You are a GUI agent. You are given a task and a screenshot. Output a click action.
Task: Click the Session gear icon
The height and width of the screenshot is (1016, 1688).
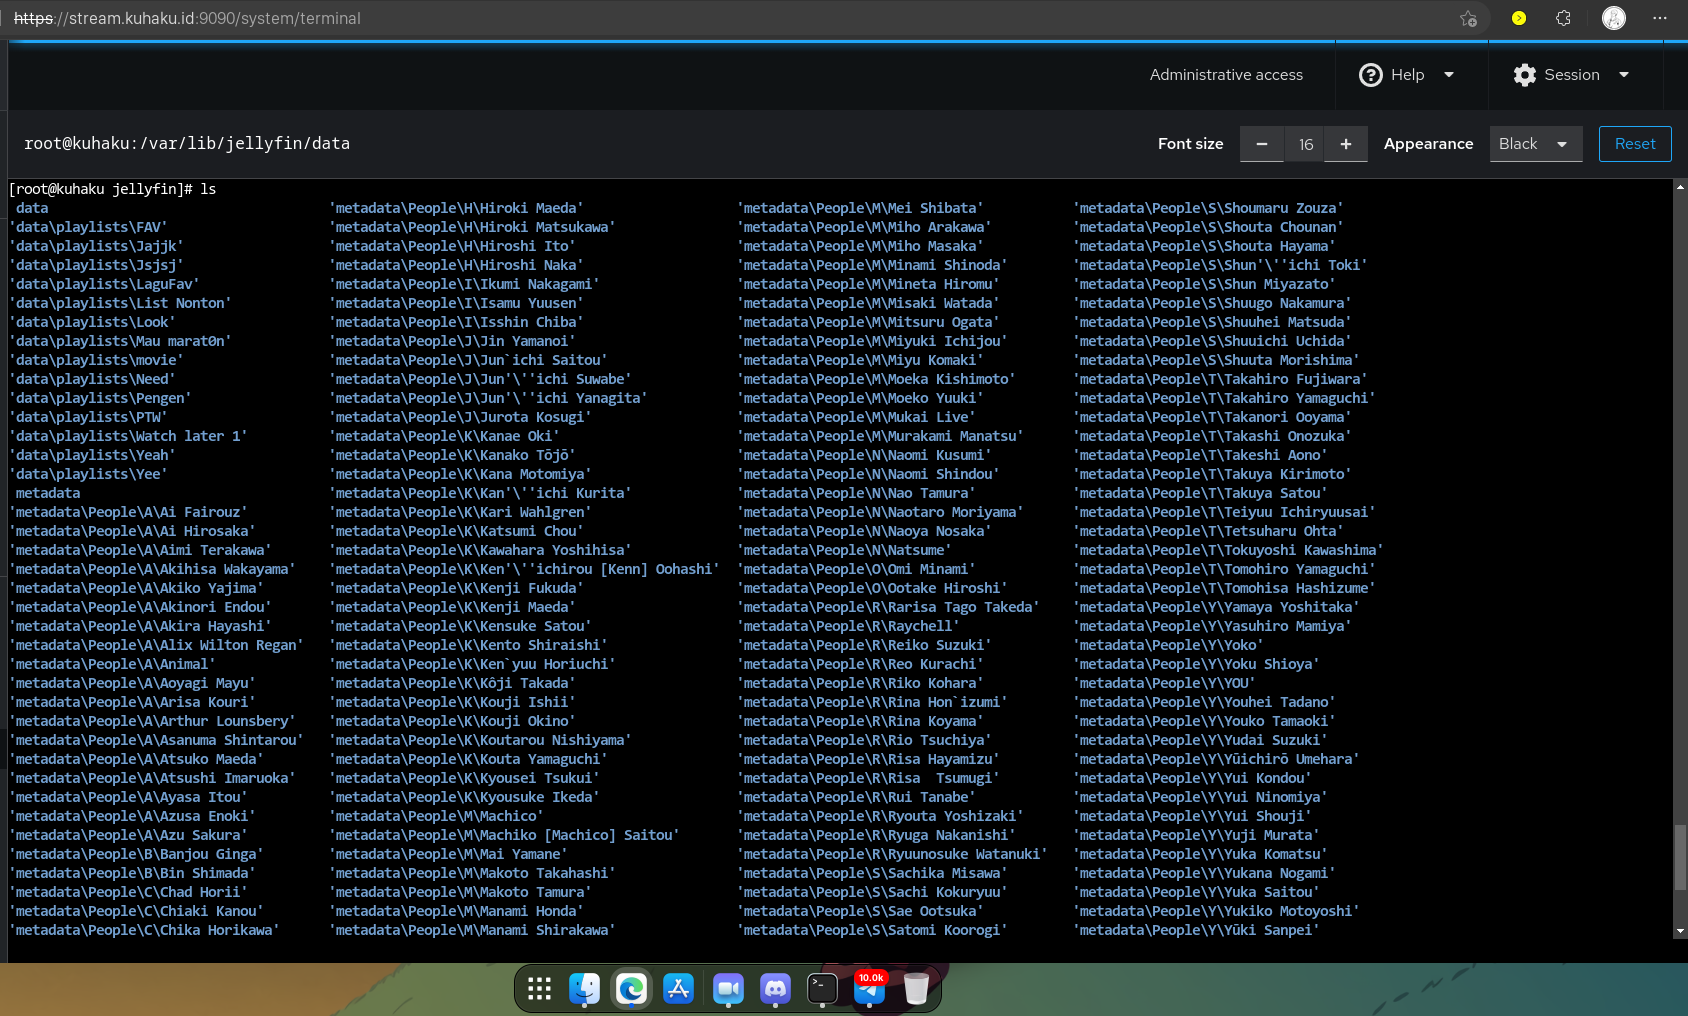(1523, 74)
